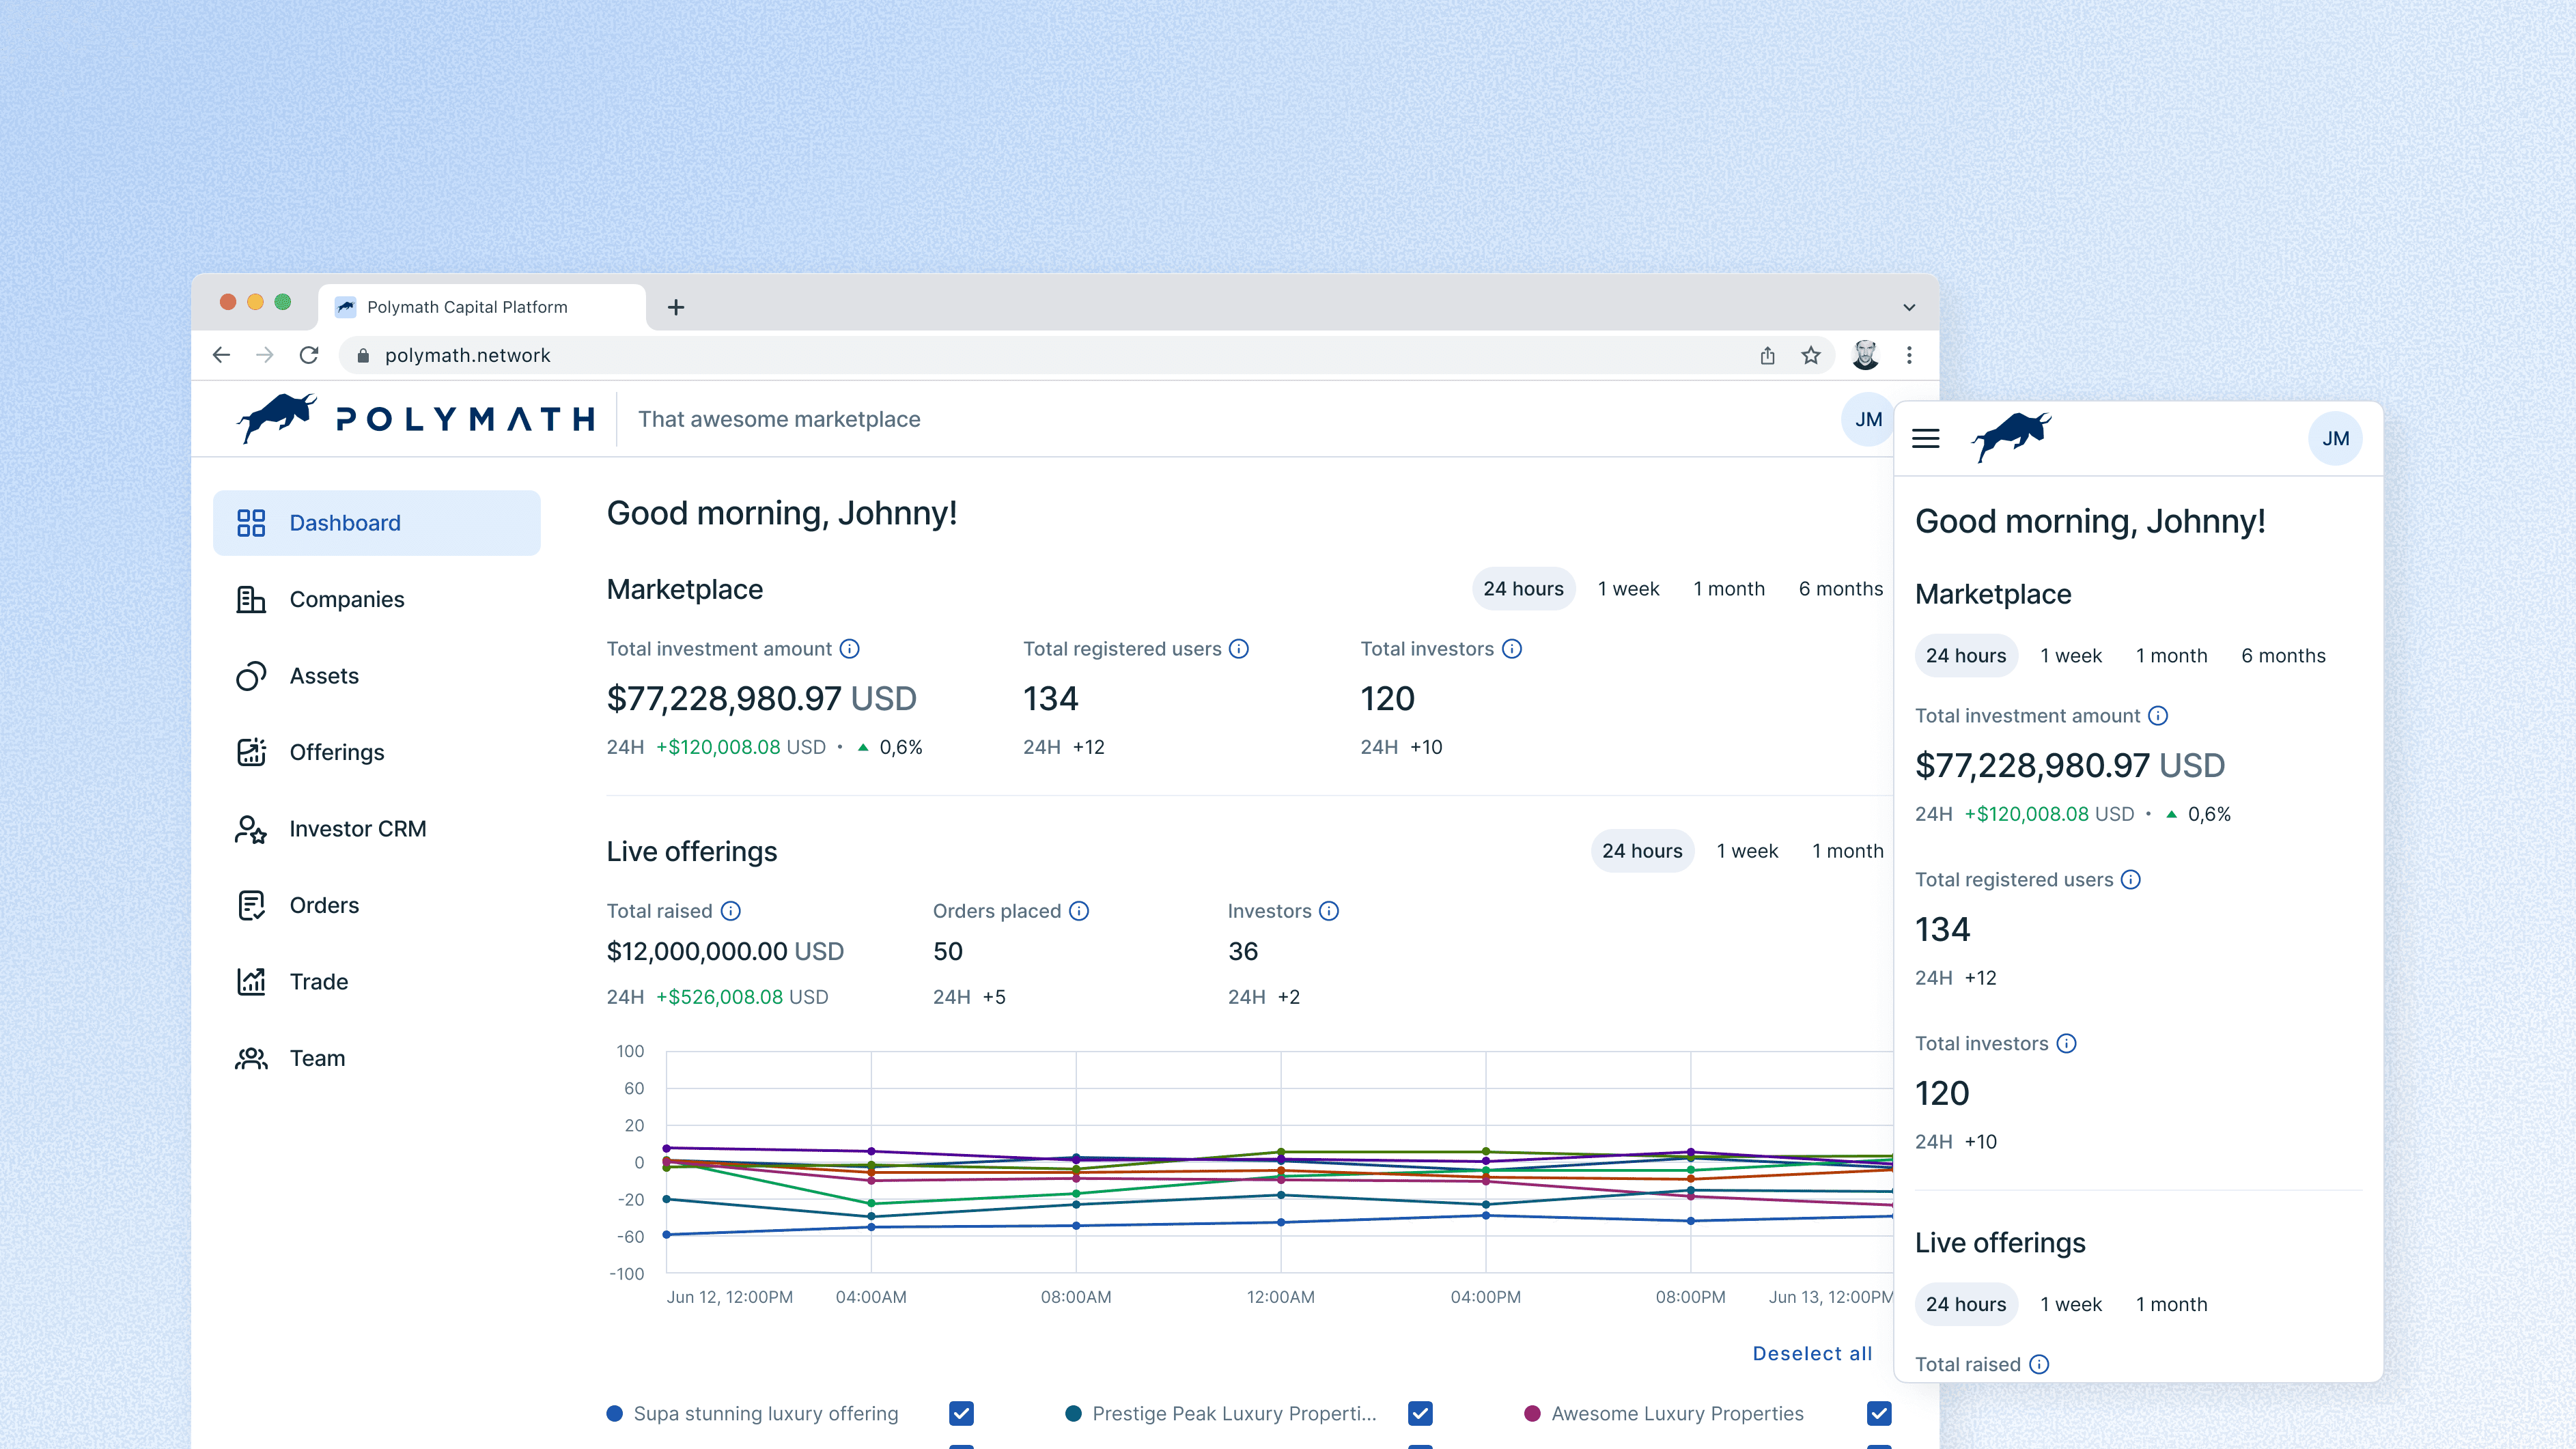Uncheck Awesome Luxury Properties checkbox

pos(1879,1413)
